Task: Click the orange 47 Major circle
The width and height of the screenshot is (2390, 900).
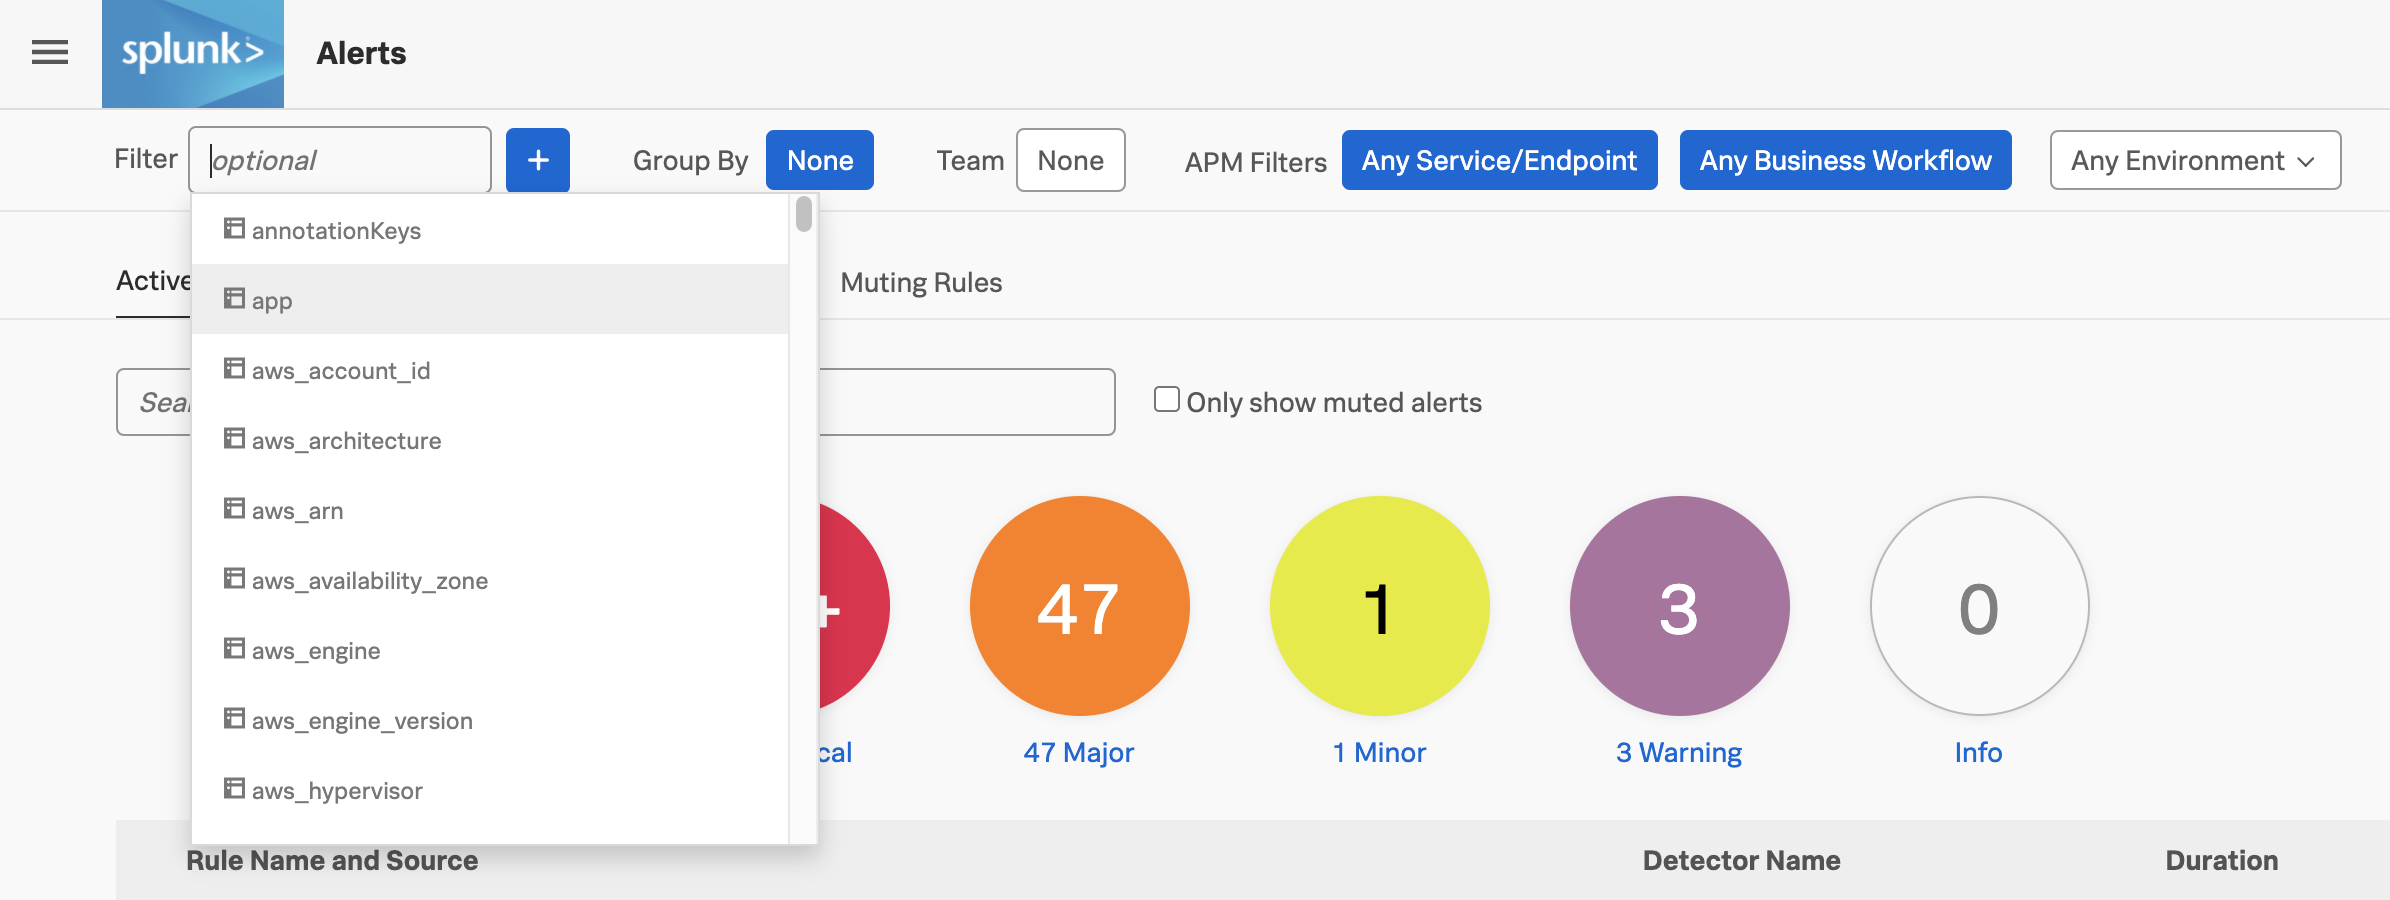Action: (1079, 606)
